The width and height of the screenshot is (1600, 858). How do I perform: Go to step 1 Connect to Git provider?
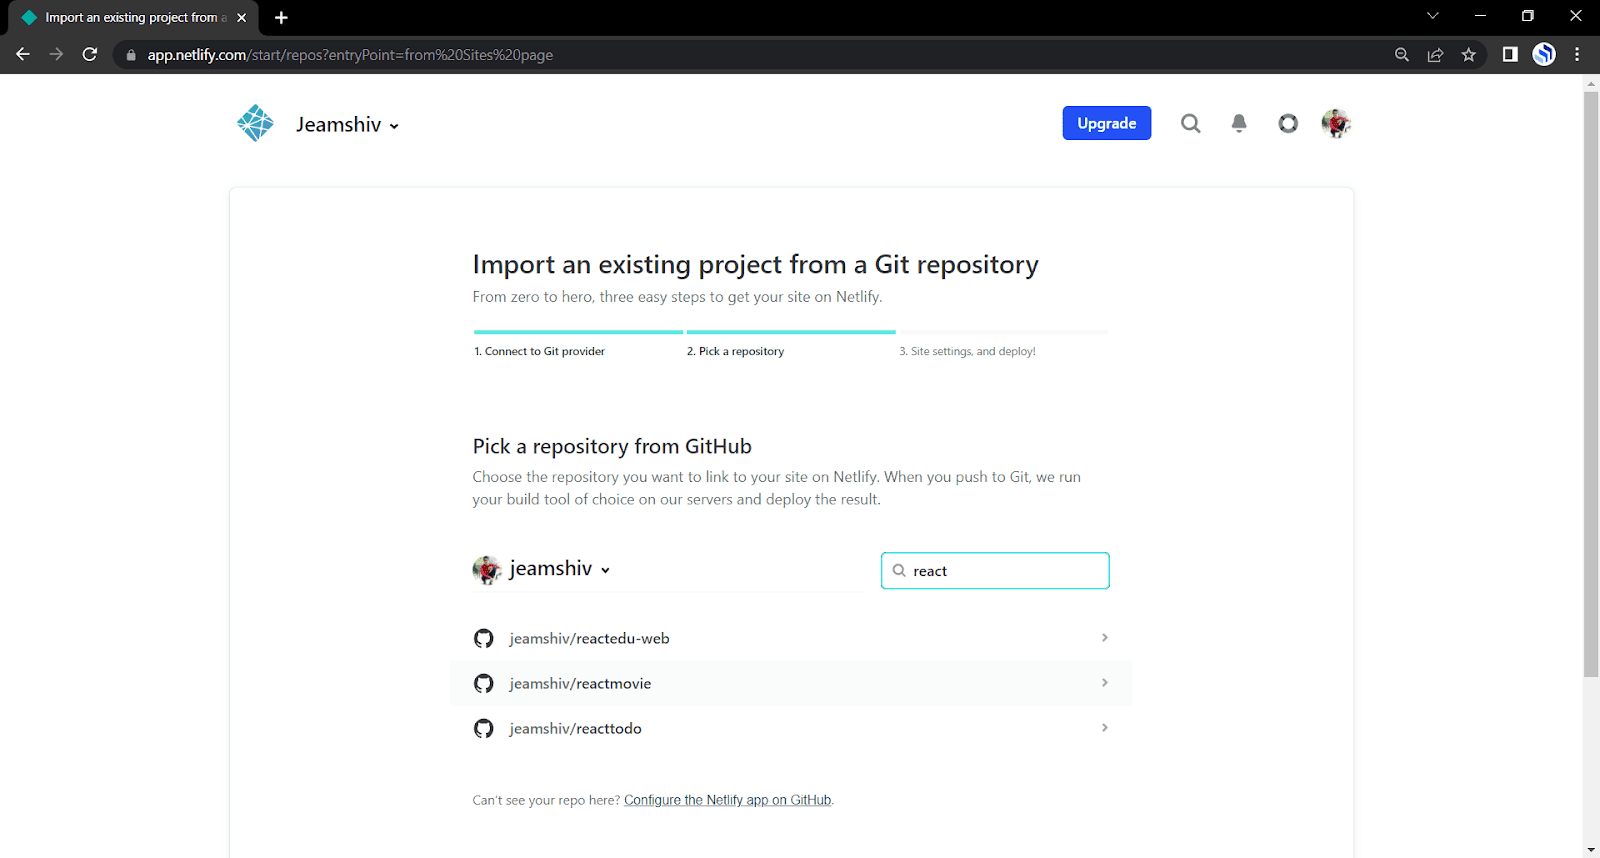click(x=540, y=351)
